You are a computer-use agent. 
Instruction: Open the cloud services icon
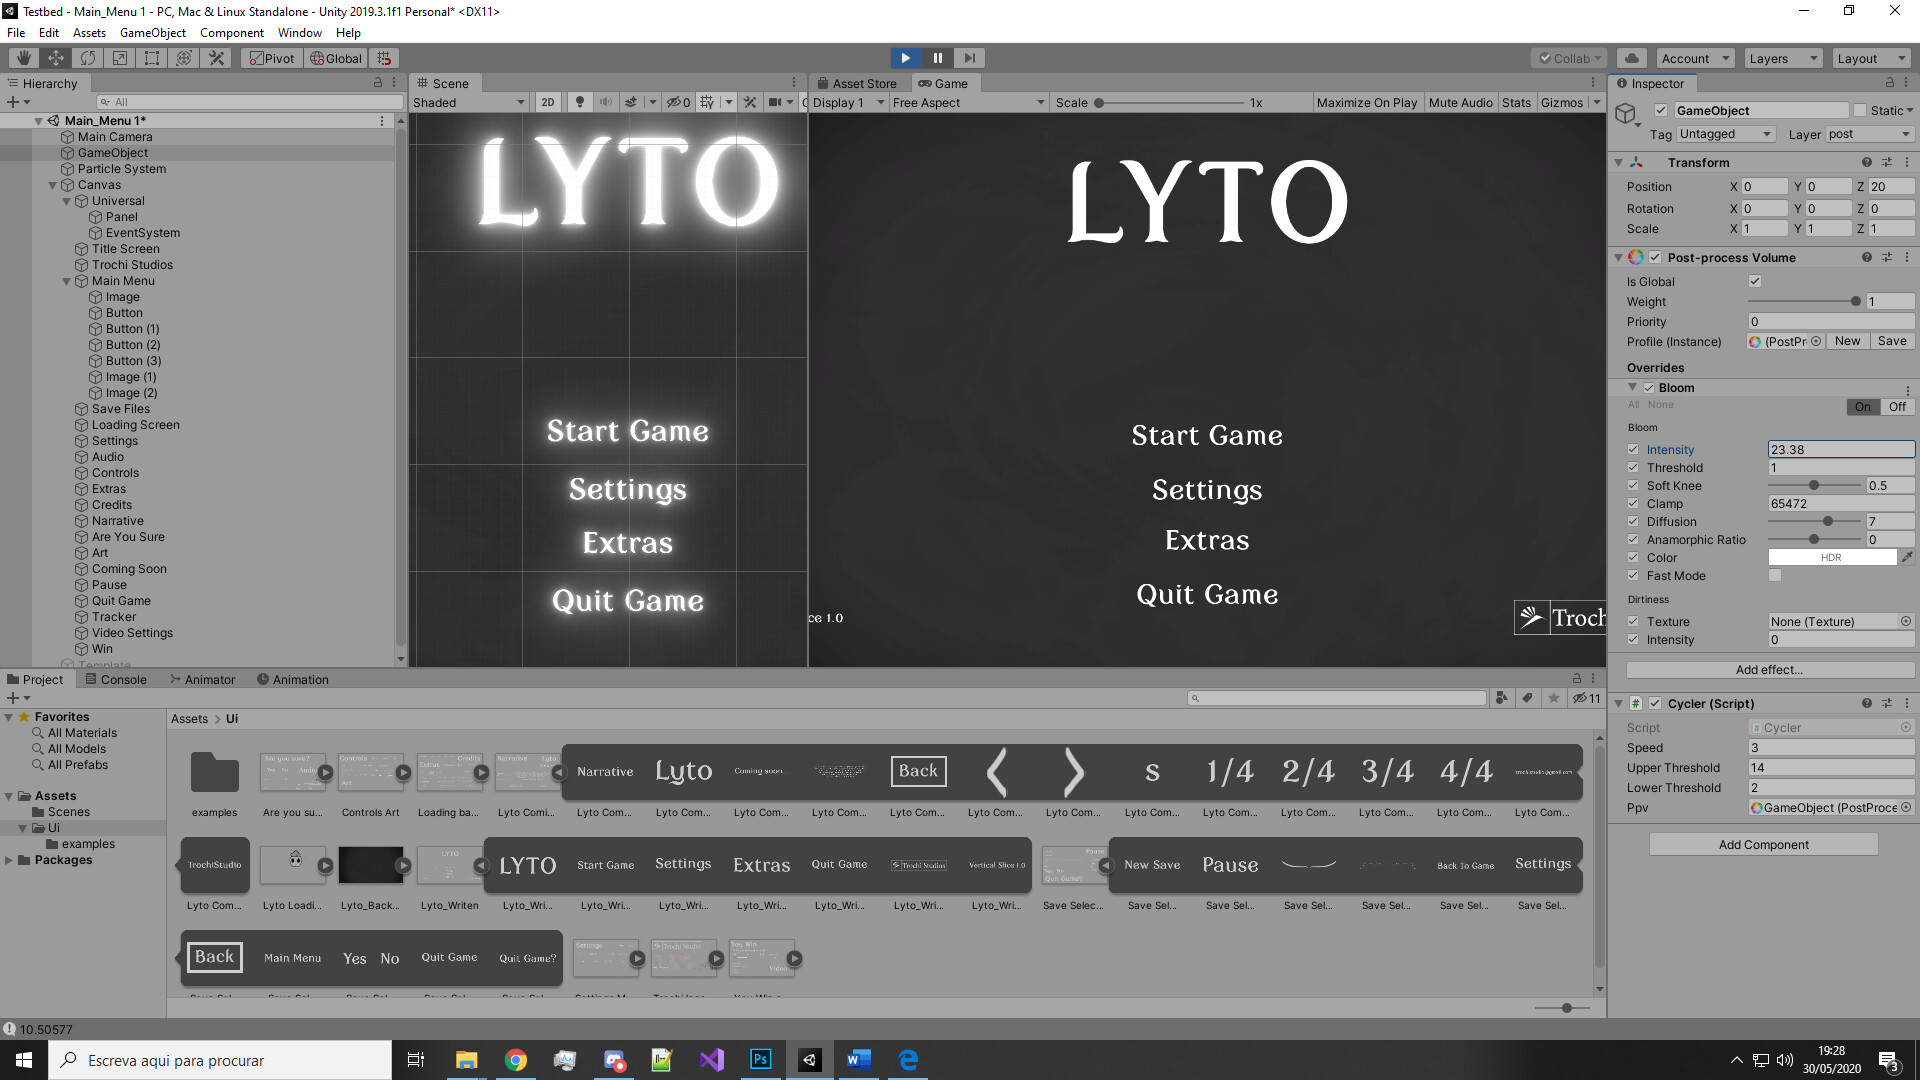pos(1632,58)
